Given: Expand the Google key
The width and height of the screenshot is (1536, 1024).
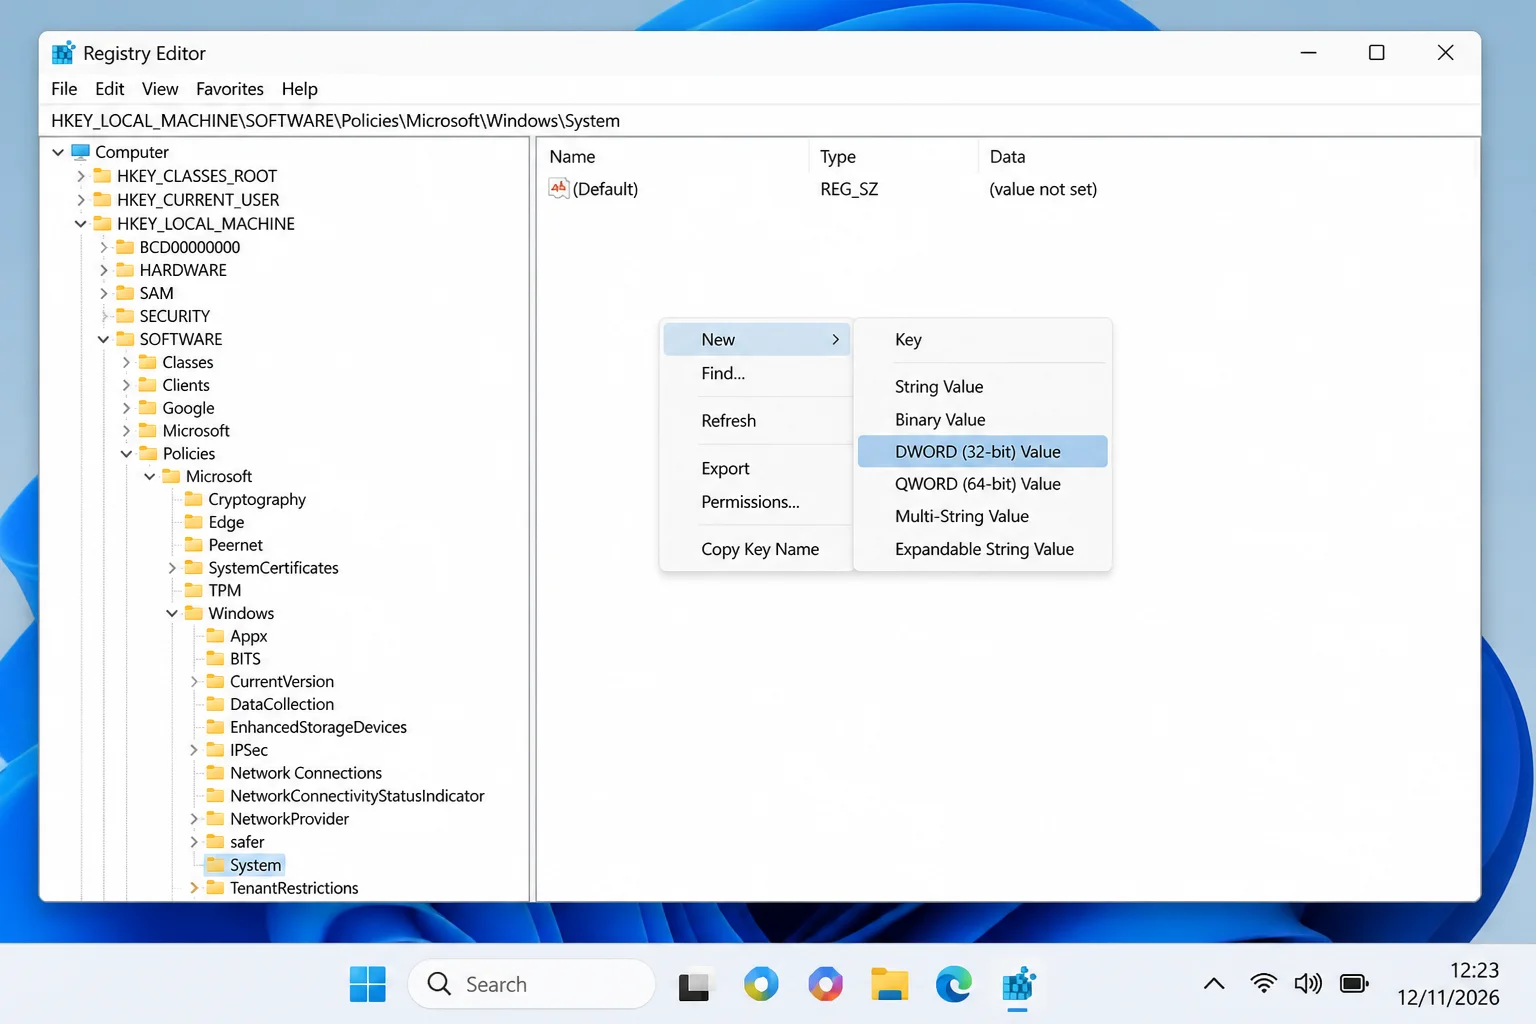Looking at the screenshot, I should point(126,408).
